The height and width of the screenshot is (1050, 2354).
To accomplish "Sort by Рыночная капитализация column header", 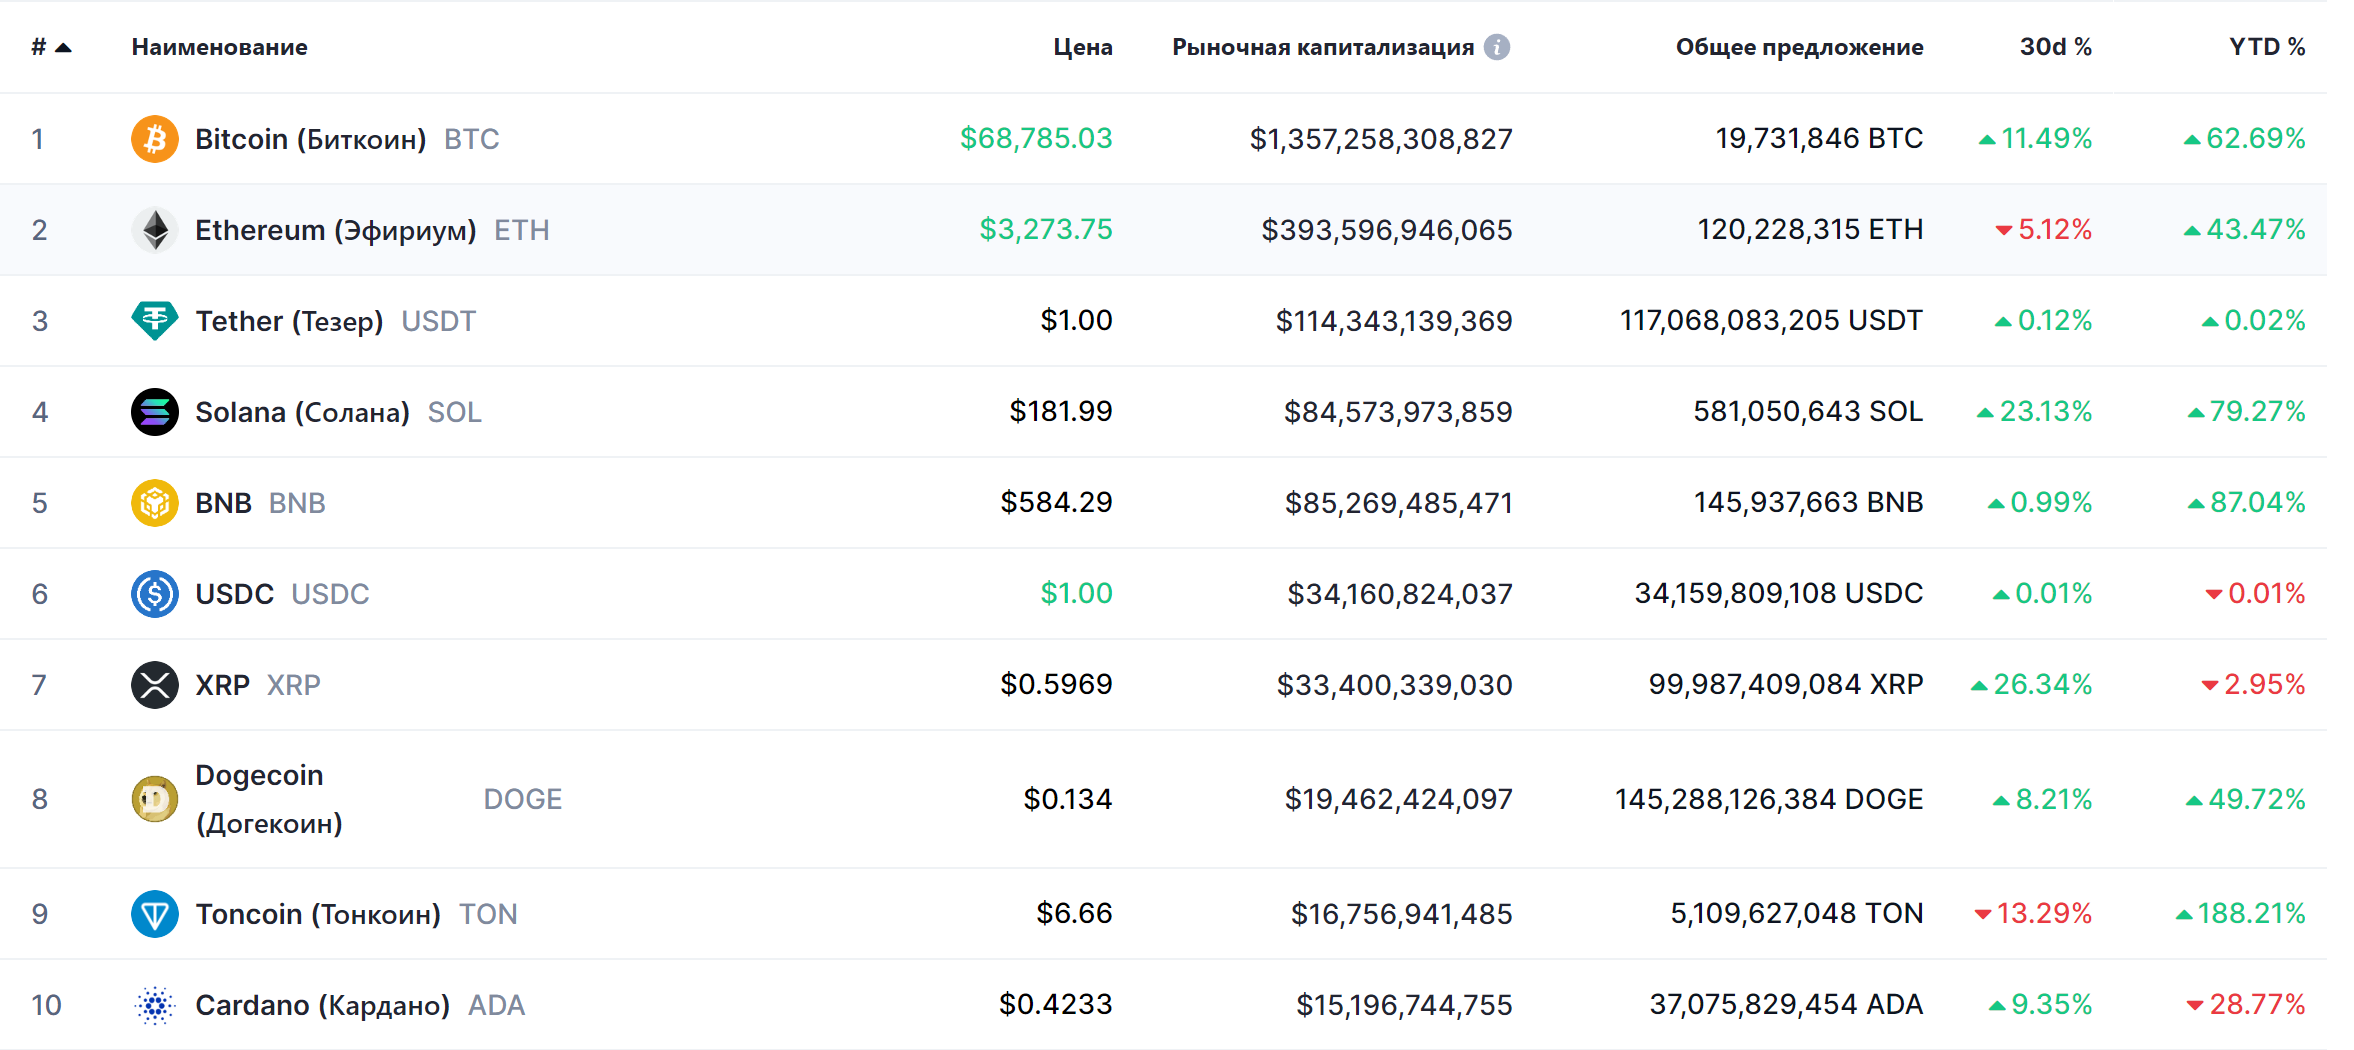I will [x=1323, y=47].
